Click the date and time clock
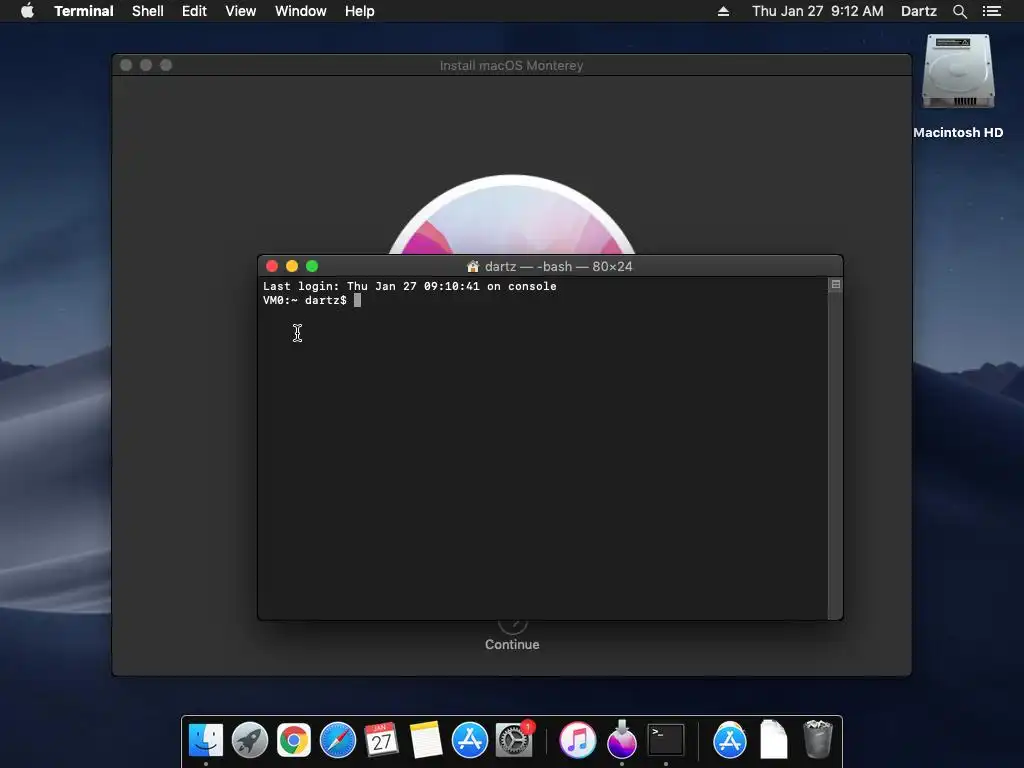 (x=818, y=11)
